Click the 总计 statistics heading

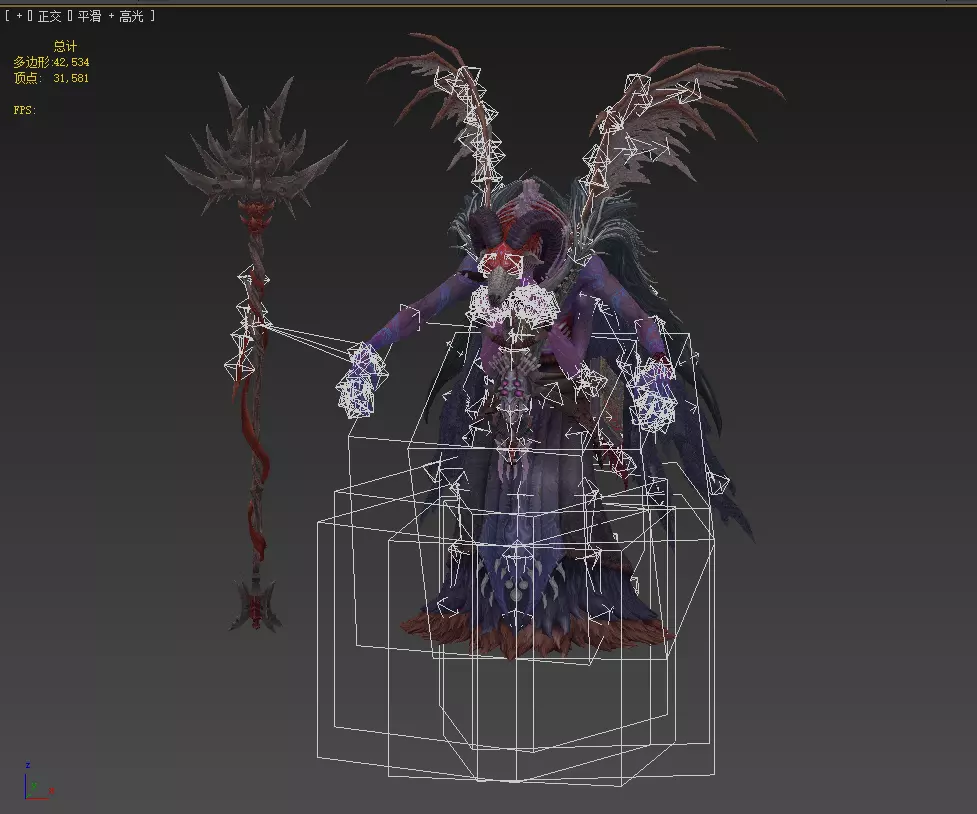[65, 46]
